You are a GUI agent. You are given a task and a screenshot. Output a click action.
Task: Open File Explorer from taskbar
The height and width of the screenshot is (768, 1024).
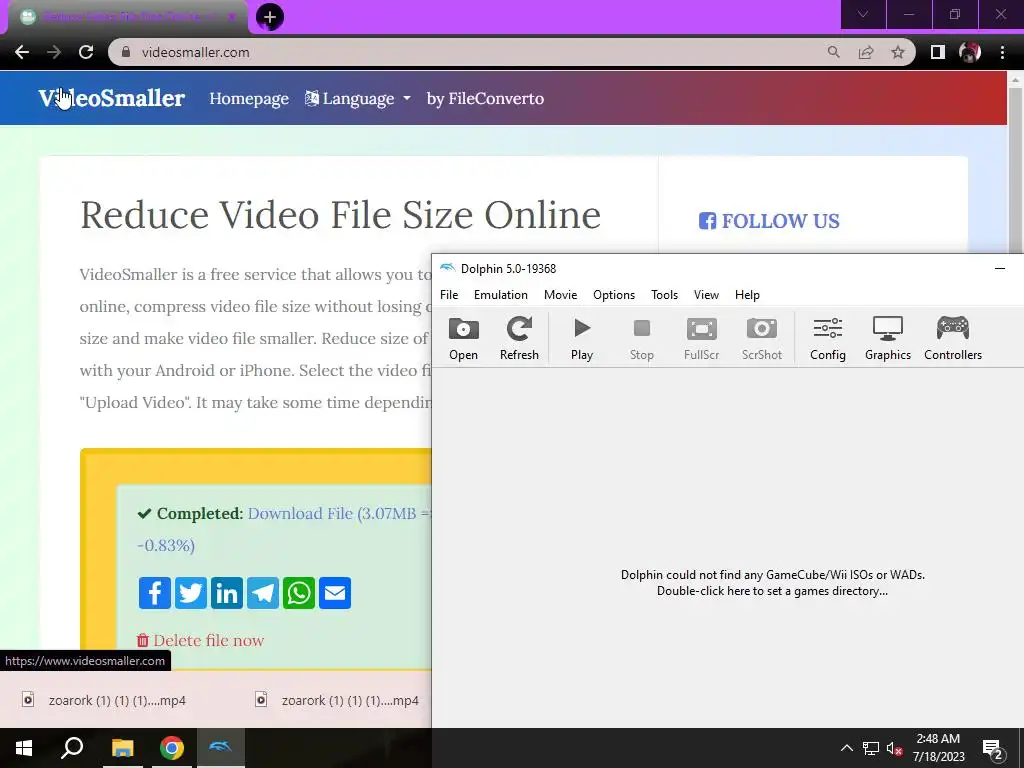tap(122, 748)
